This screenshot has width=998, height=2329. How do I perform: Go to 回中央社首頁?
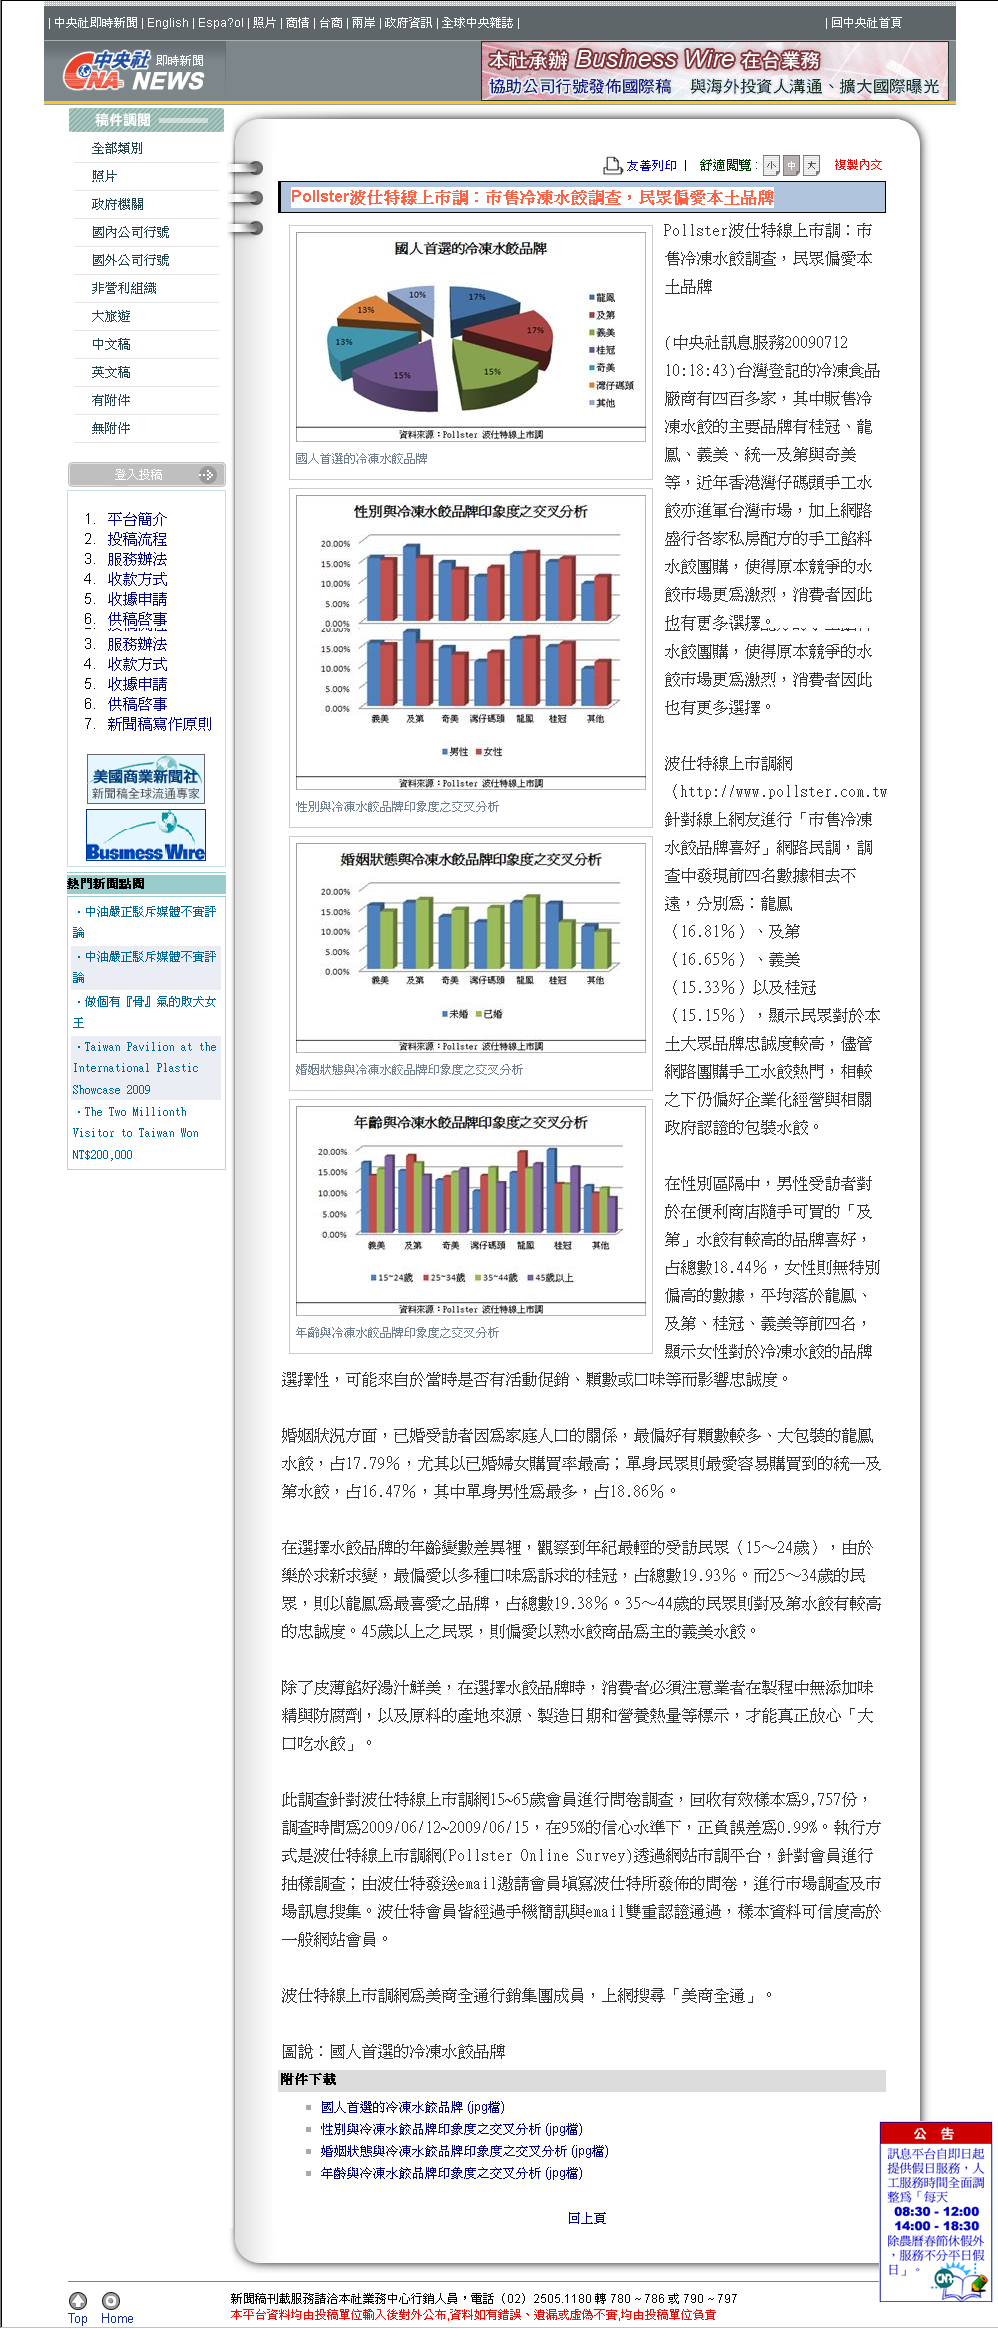(x=866, y=23)
